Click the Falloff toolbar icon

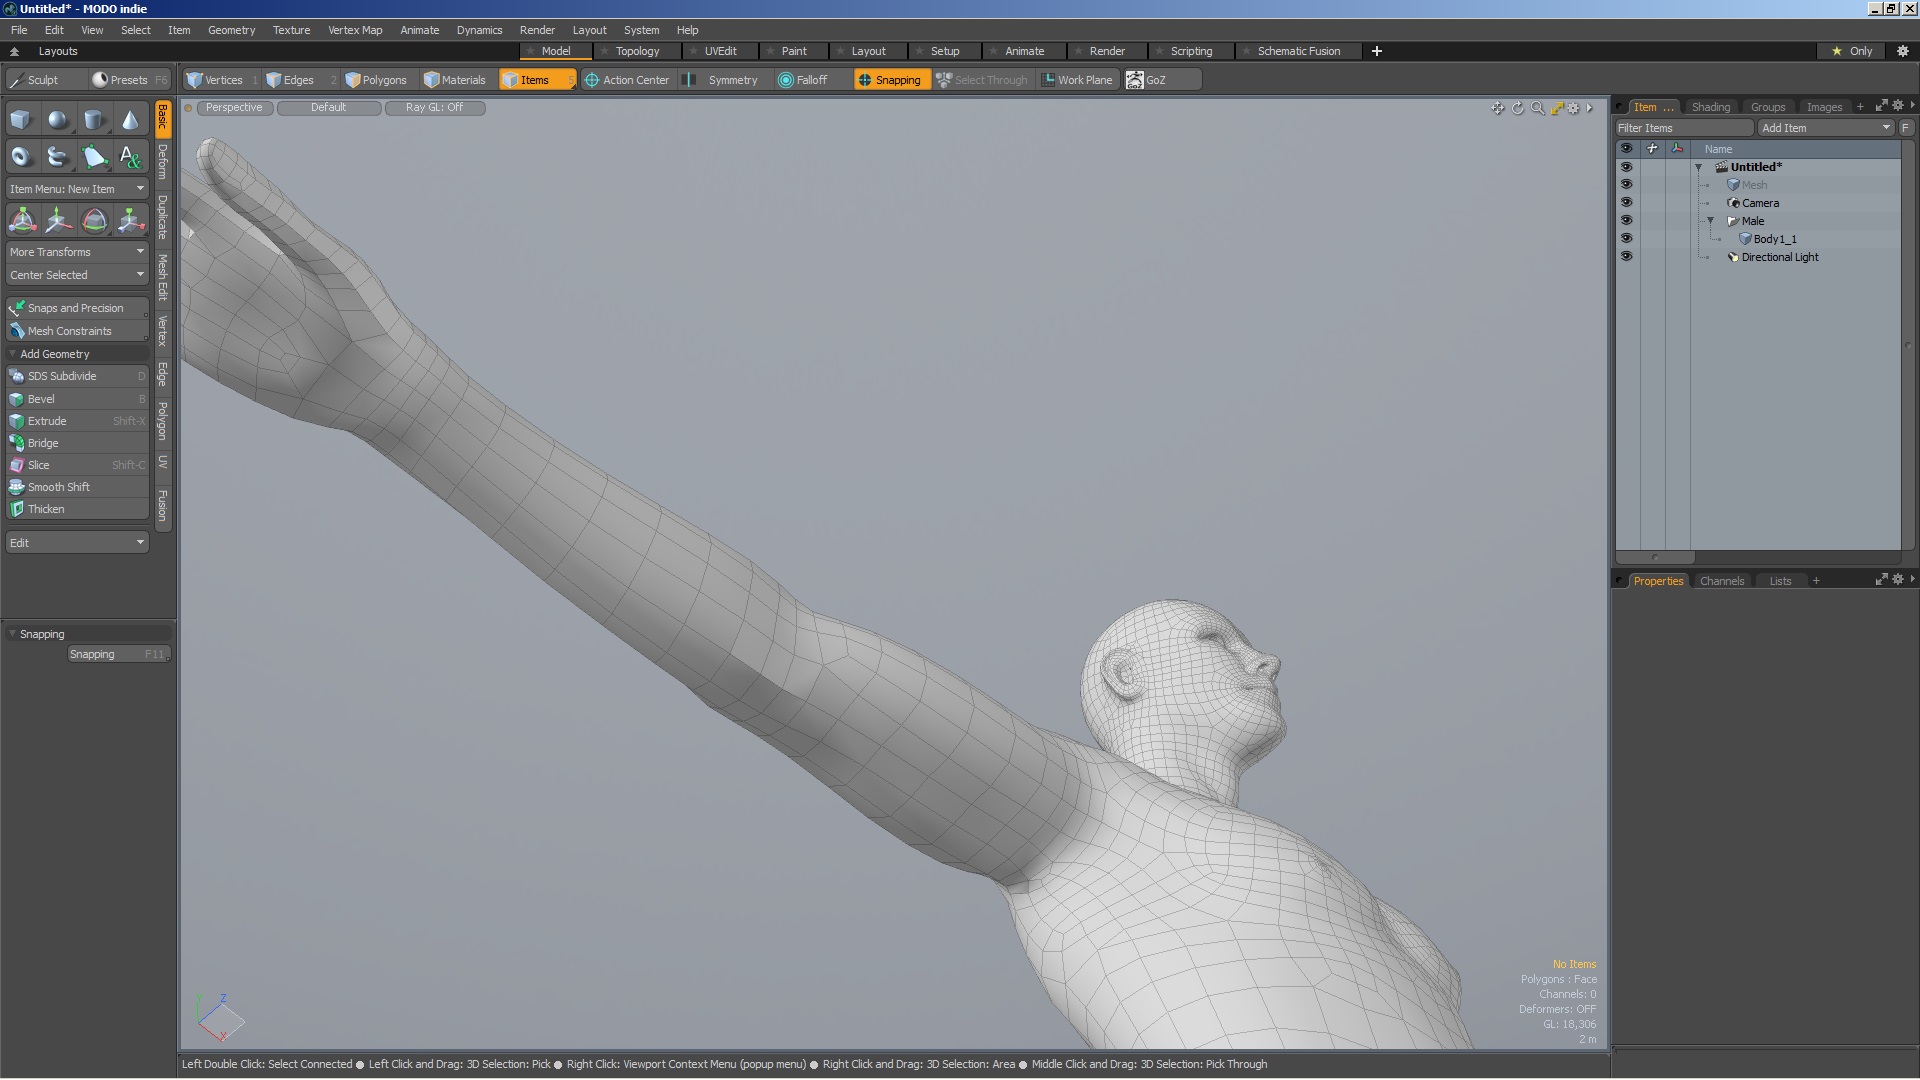tap(805, 79)
